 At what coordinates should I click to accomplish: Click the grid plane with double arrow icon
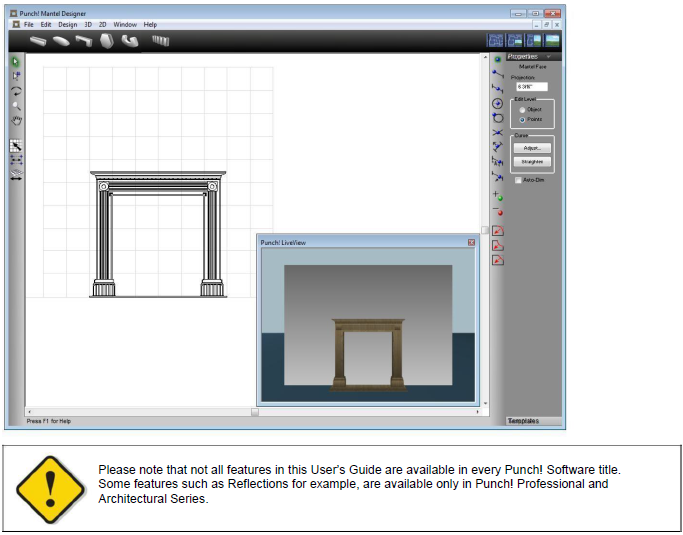(x=16, y=175)
